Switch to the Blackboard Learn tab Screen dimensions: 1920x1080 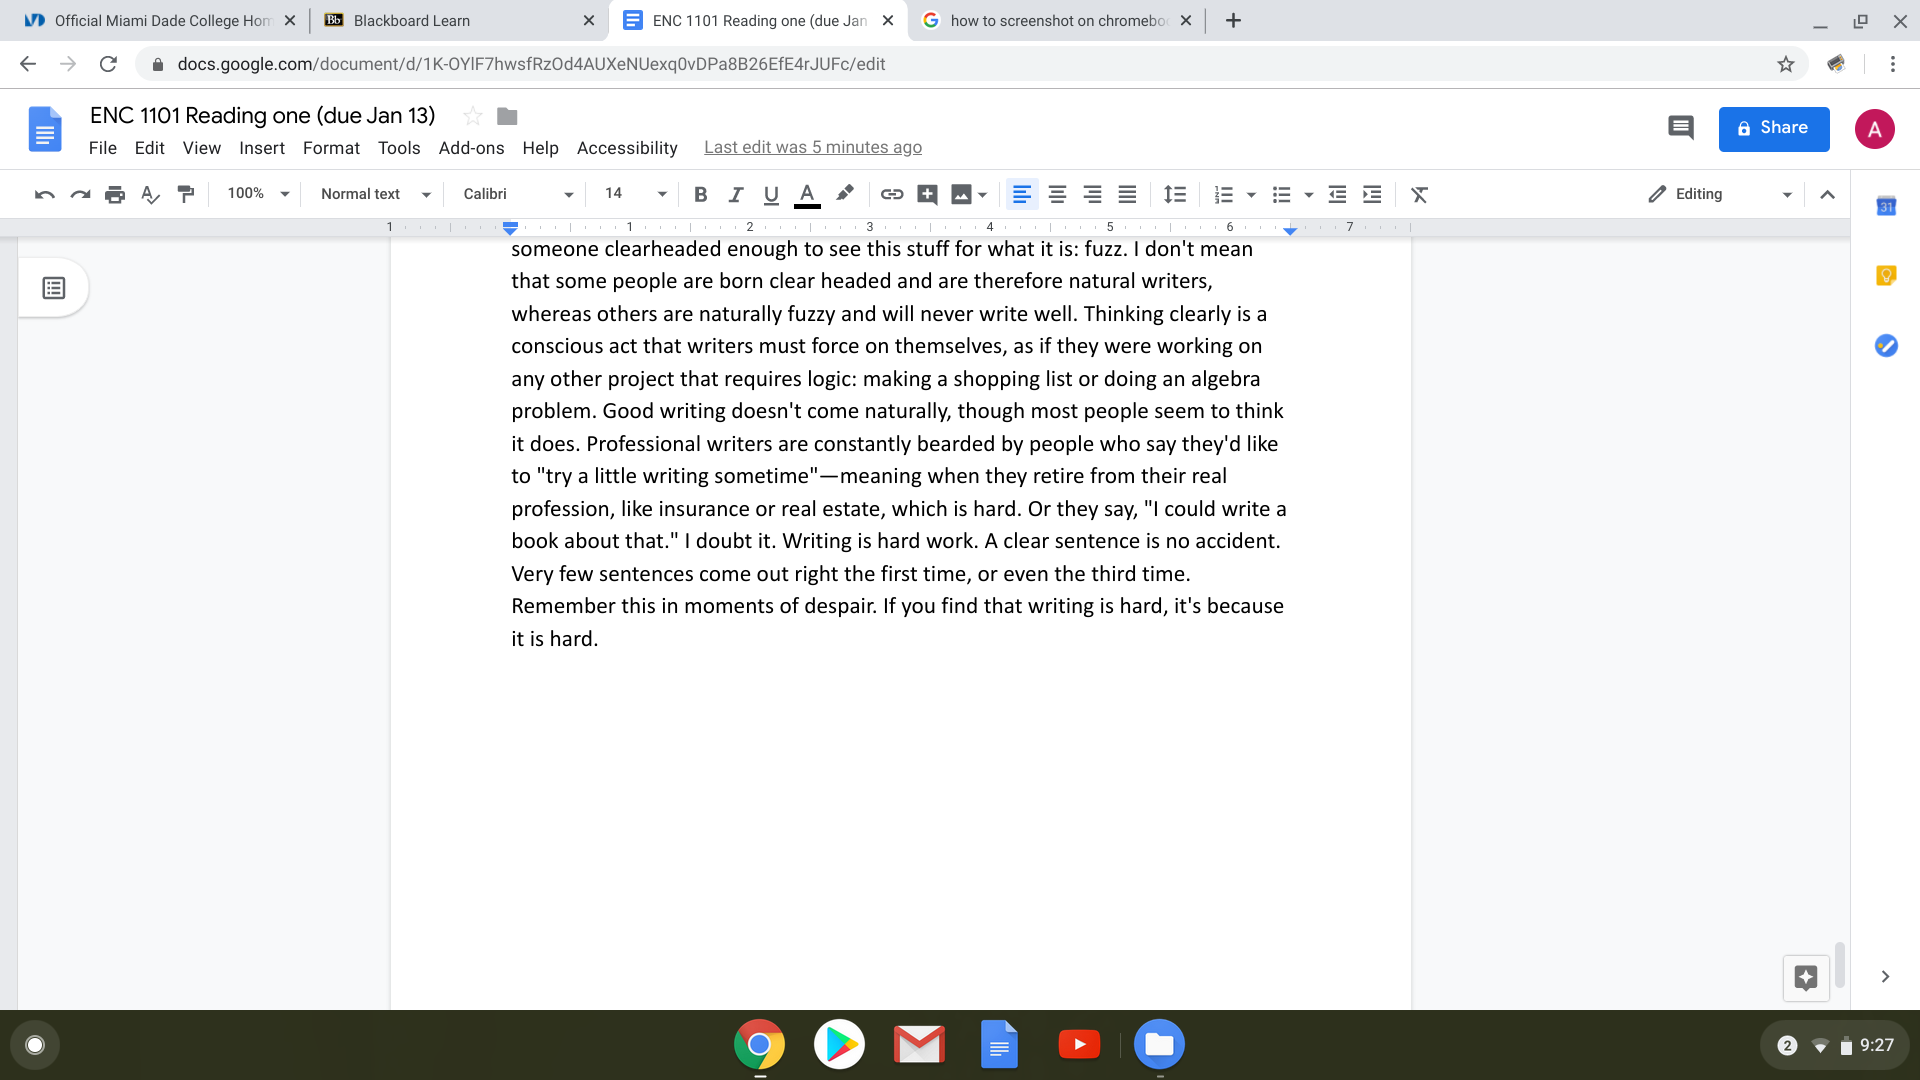[x=458, y=20]
